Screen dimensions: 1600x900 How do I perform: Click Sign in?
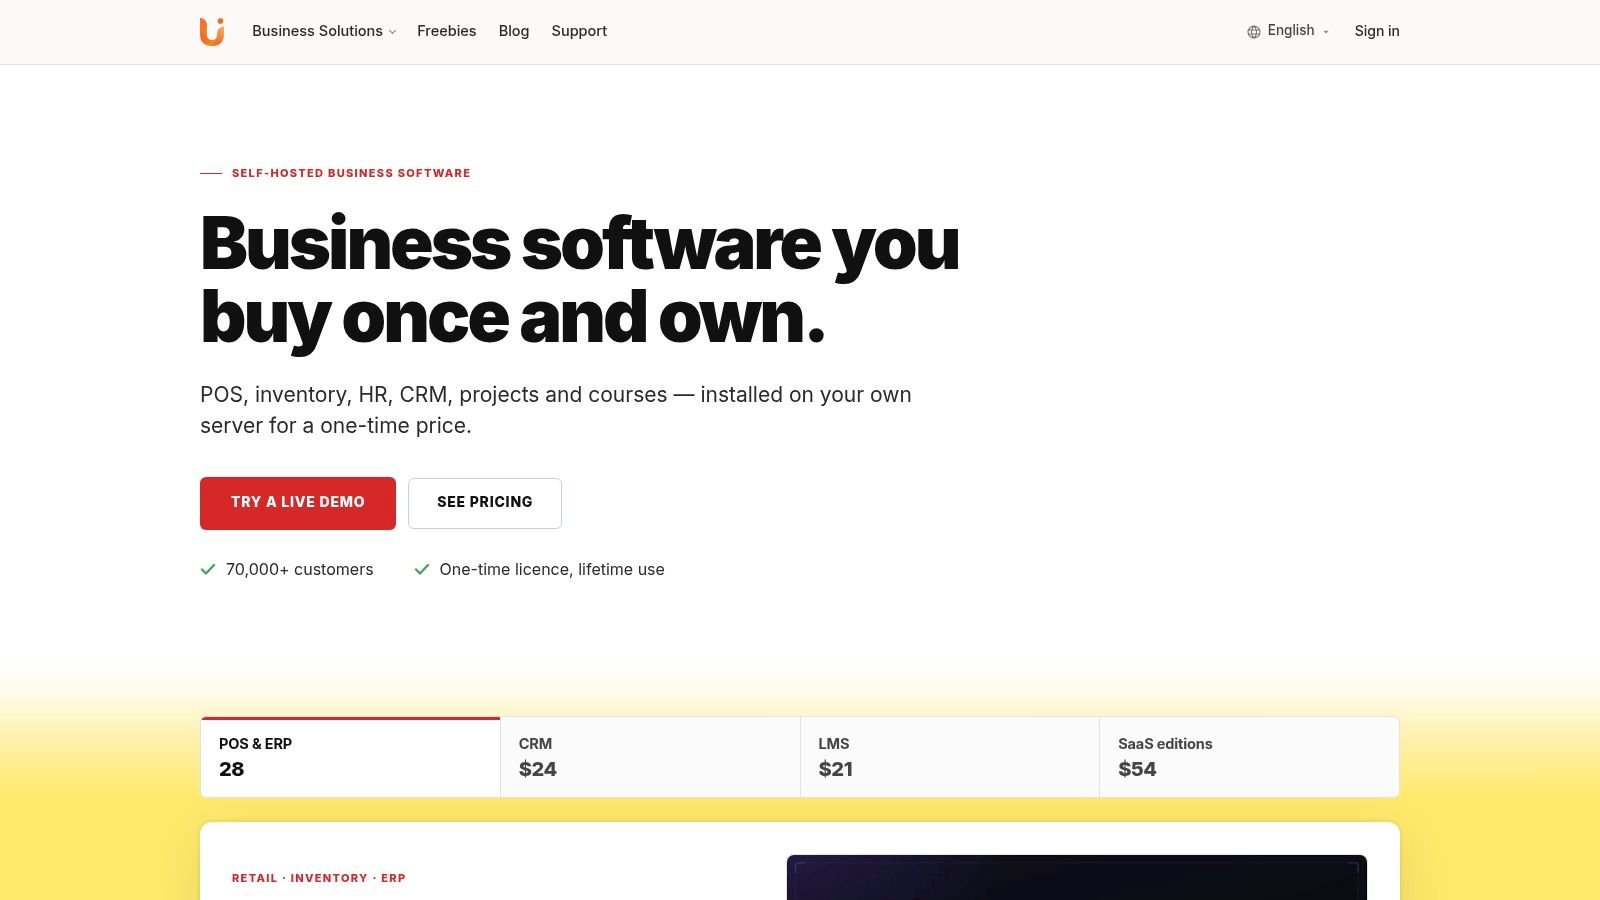point(1377,31)
